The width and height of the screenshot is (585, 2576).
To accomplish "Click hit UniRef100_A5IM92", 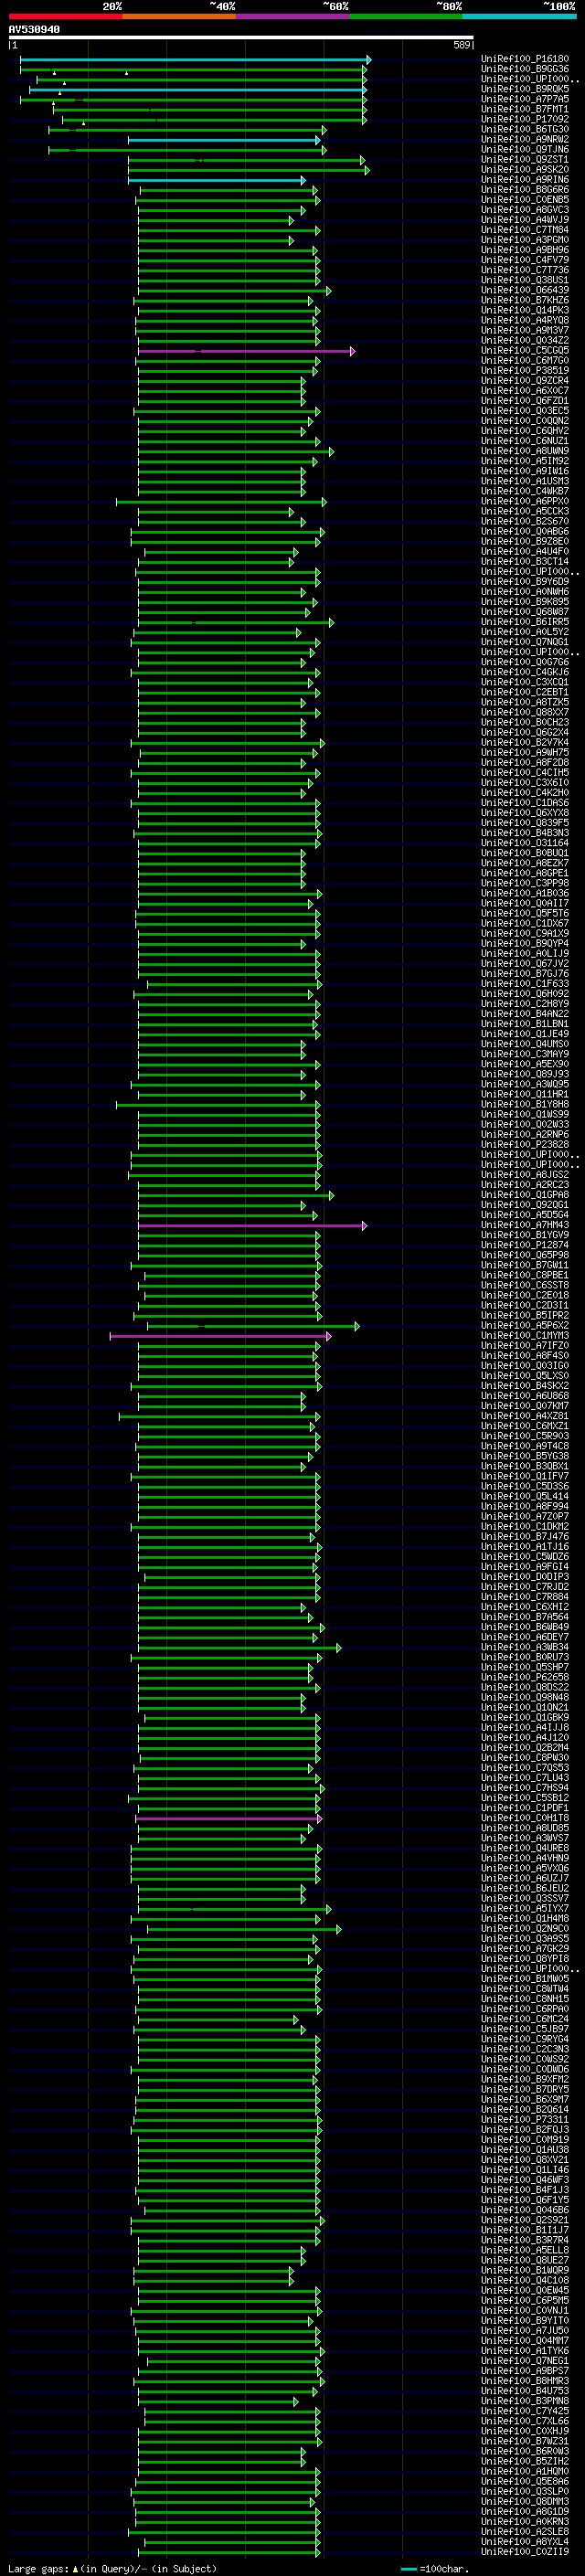I will (x=525, y=461).
